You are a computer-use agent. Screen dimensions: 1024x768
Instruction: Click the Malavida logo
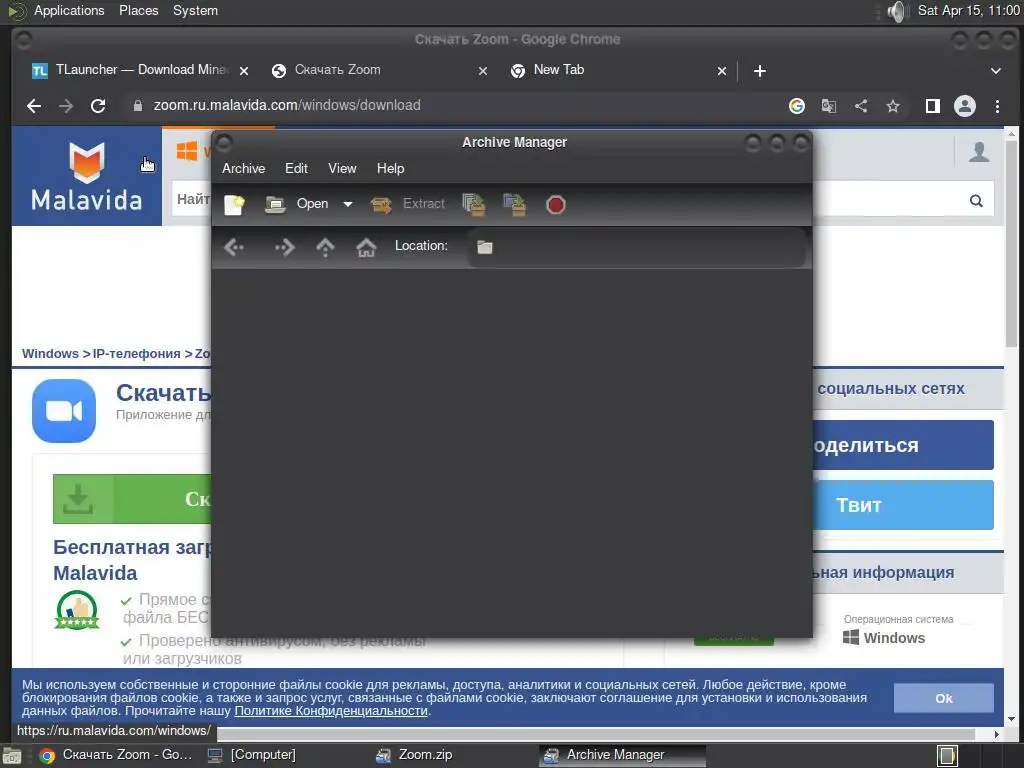pyautogui.click(x=87, y=176)
